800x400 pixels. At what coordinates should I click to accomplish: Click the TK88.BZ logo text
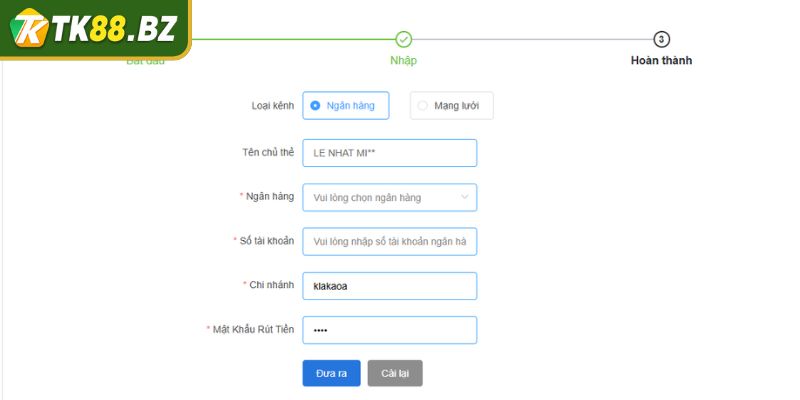117,29
